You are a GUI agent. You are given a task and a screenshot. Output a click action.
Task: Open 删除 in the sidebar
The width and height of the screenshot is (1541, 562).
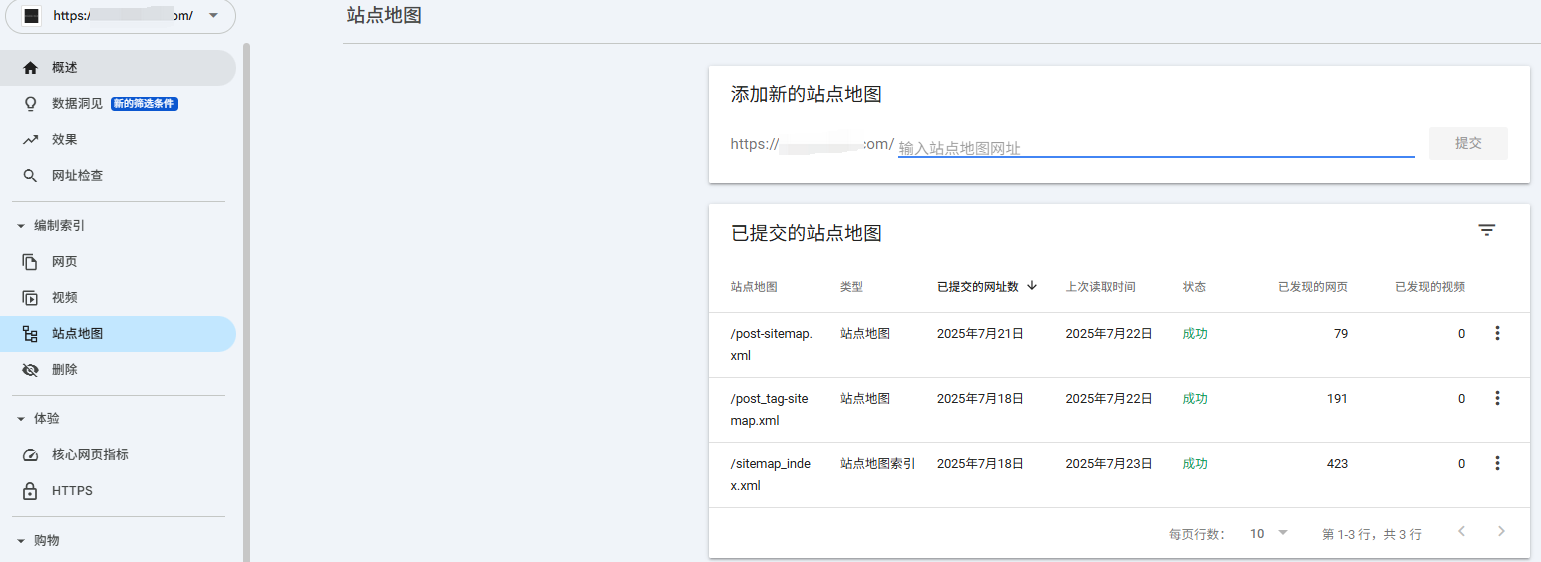point(118,370)
